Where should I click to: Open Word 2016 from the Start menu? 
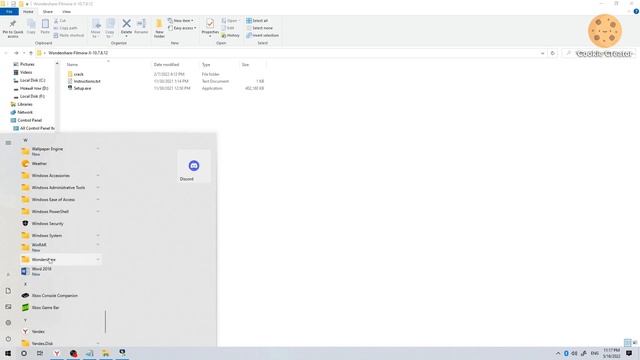[60, 271]
